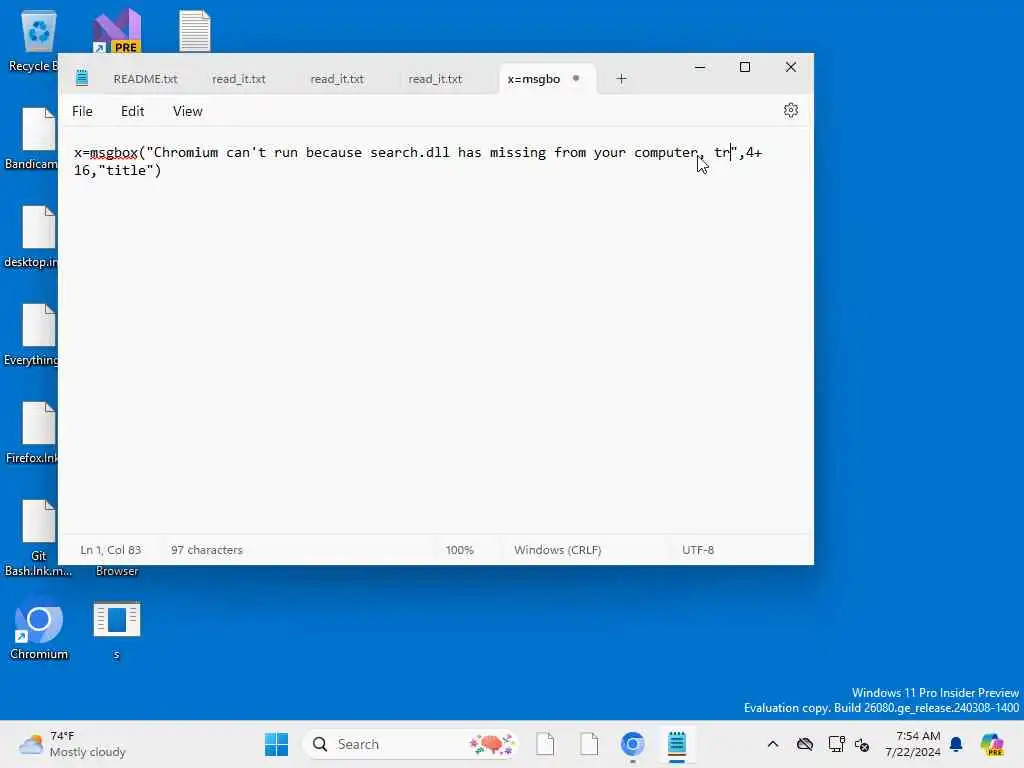
Task: Select the Visual Studio PRE desktop shortcut
Action: pos(117,30)
